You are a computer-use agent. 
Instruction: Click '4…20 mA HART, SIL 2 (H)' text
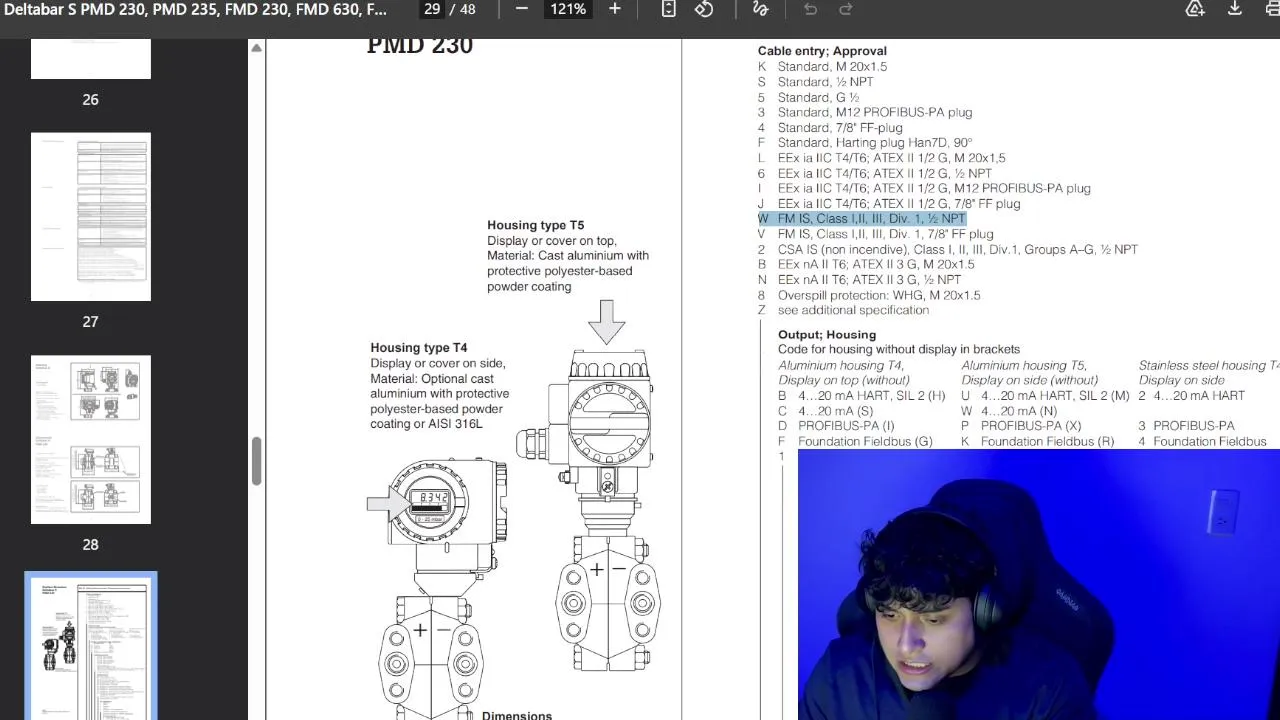(872, 396)
